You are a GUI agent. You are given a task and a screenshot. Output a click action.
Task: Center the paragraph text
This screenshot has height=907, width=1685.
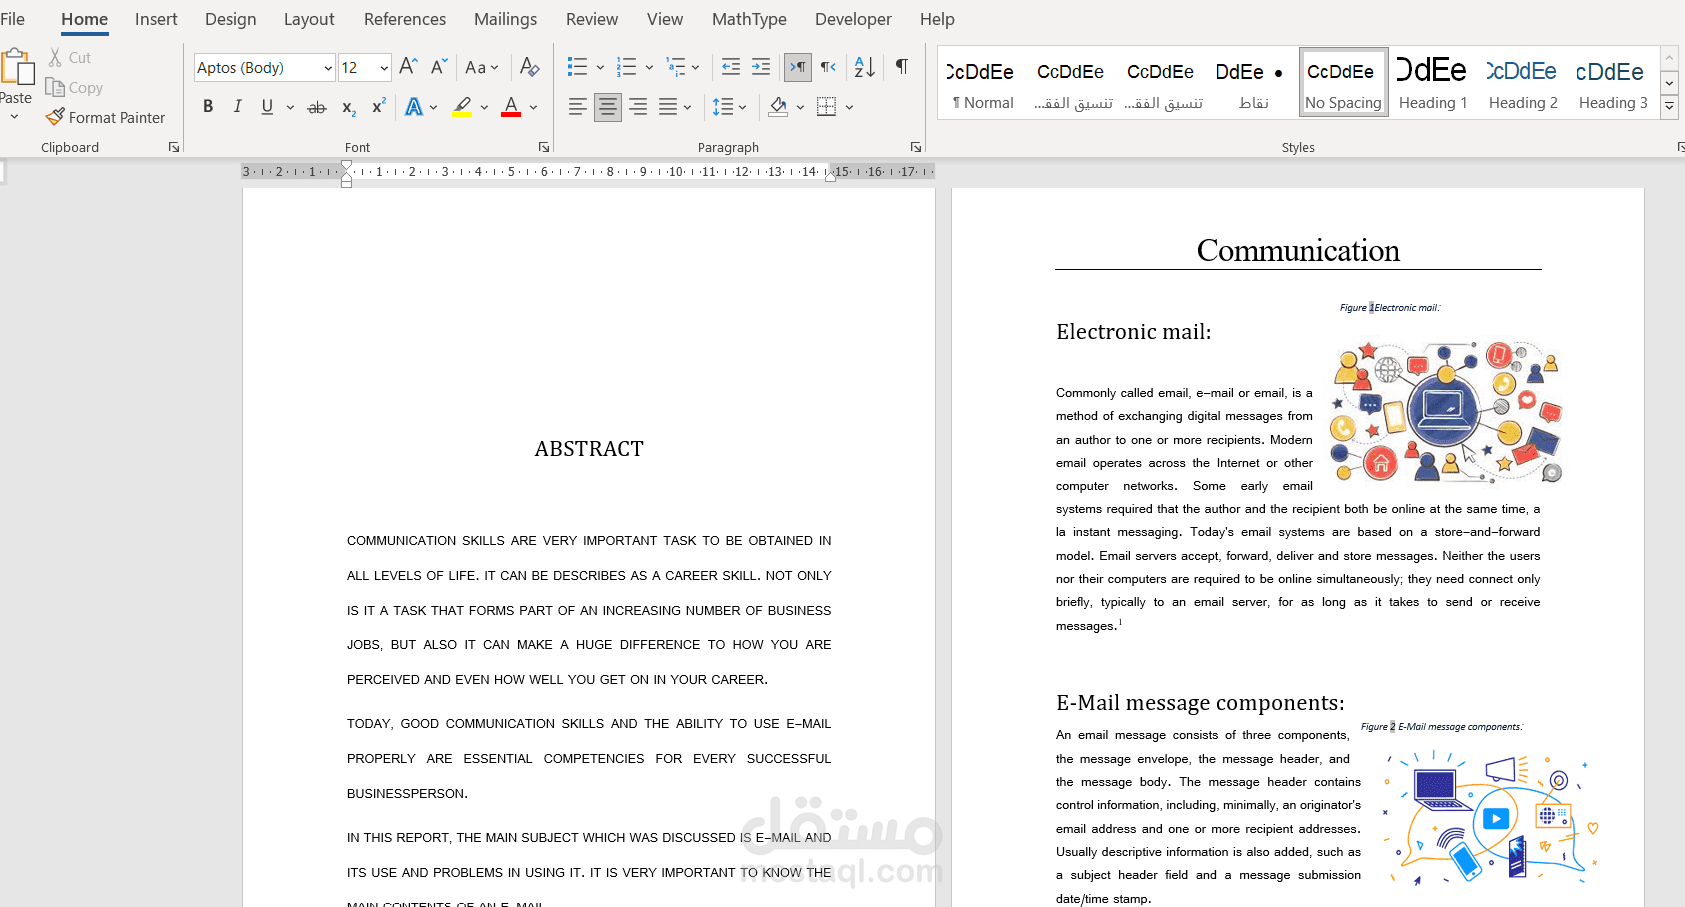click(607, 107)
